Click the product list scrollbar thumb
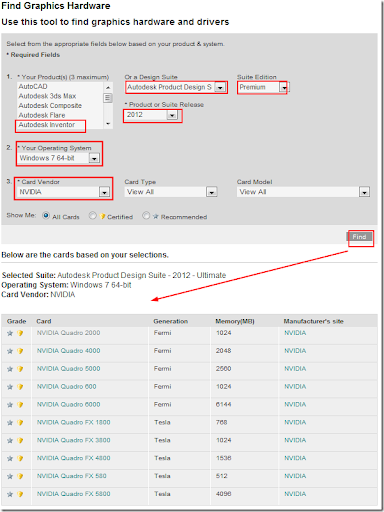This screenshot has height=512, width=384. pos(107,98)
